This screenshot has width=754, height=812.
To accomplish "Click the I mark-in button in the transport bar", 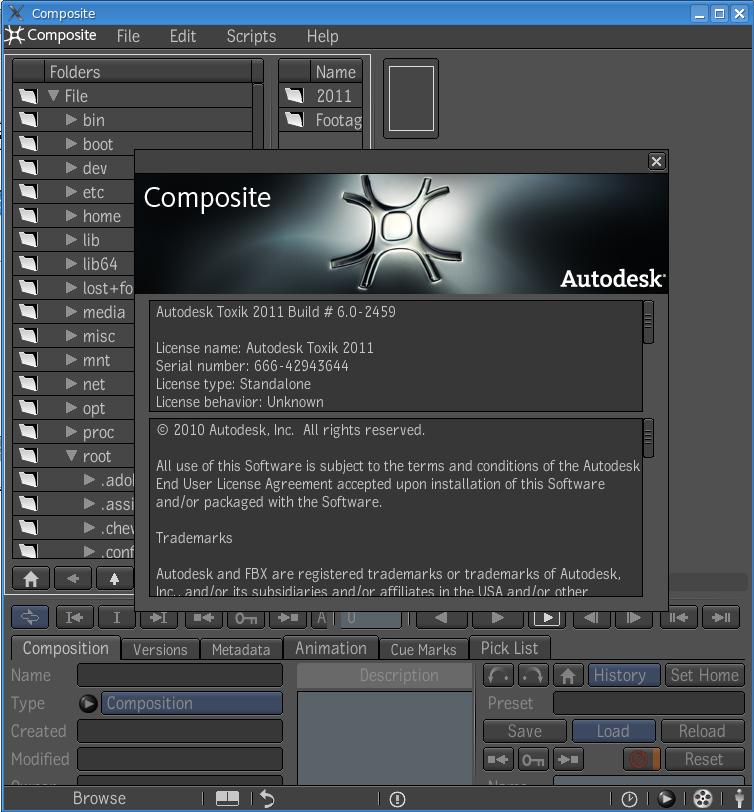I will pyautogui.click(x=117, y=617).
